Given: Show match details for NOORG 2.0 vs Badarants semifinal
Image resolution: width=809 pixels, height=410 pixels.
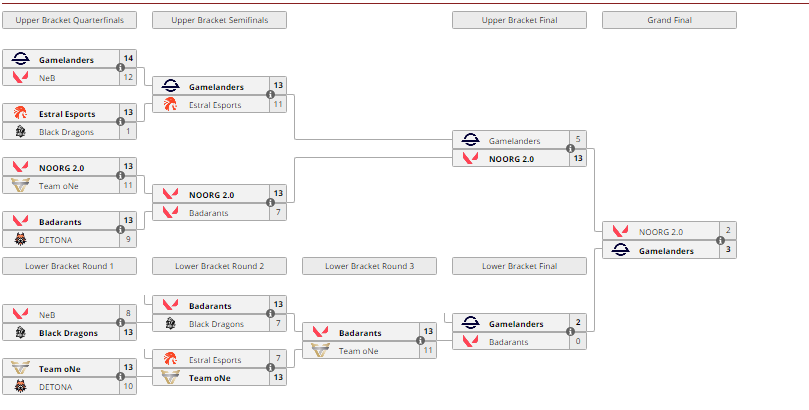Looking at the screenshot, I should 270,204.
